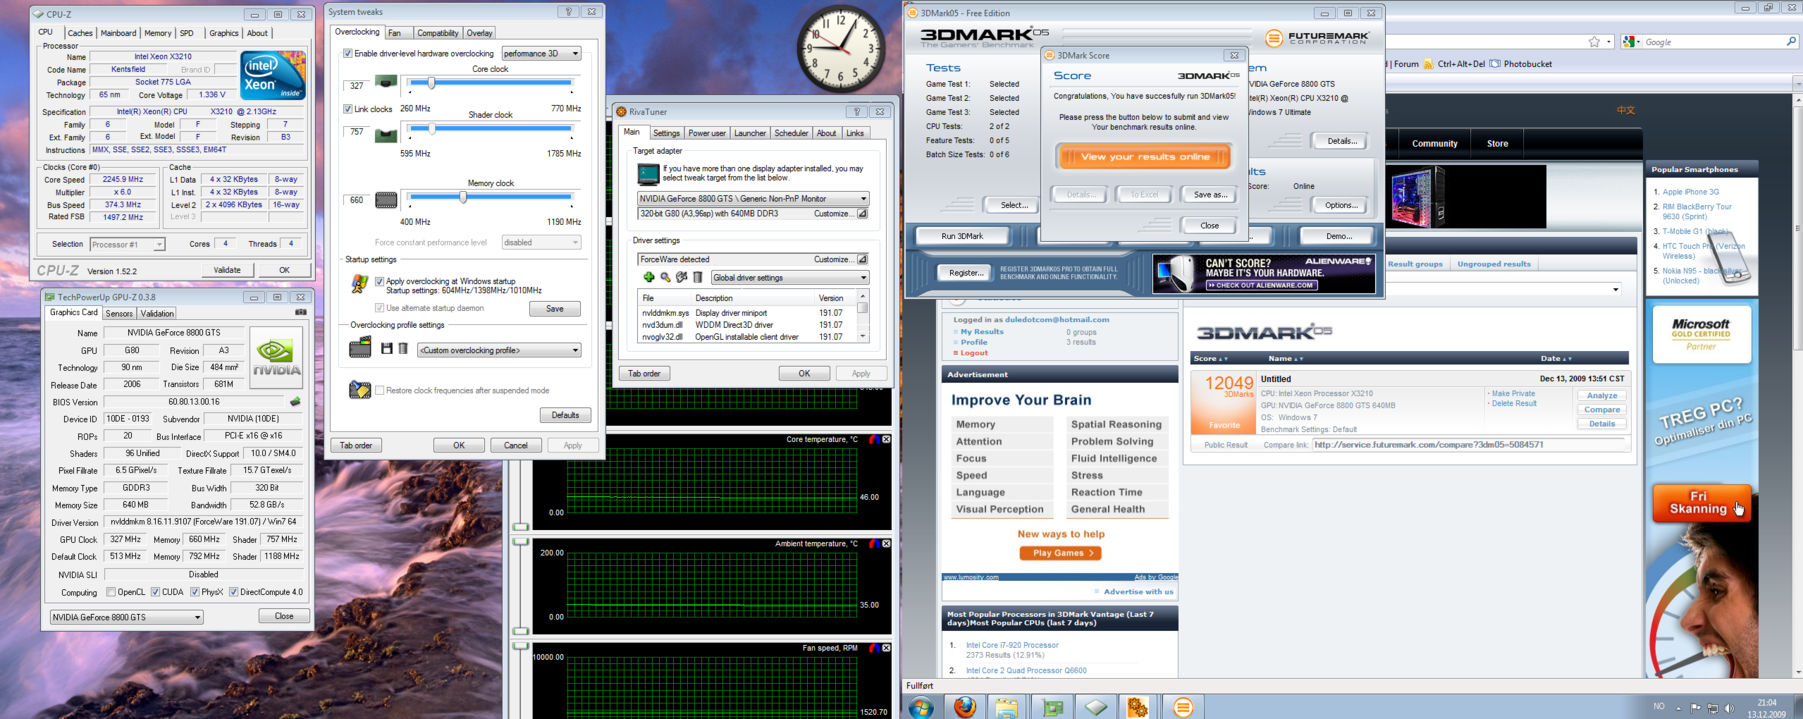Click Defaults button in System tweaks
1803x719 pixels.
tap(565, 415)
